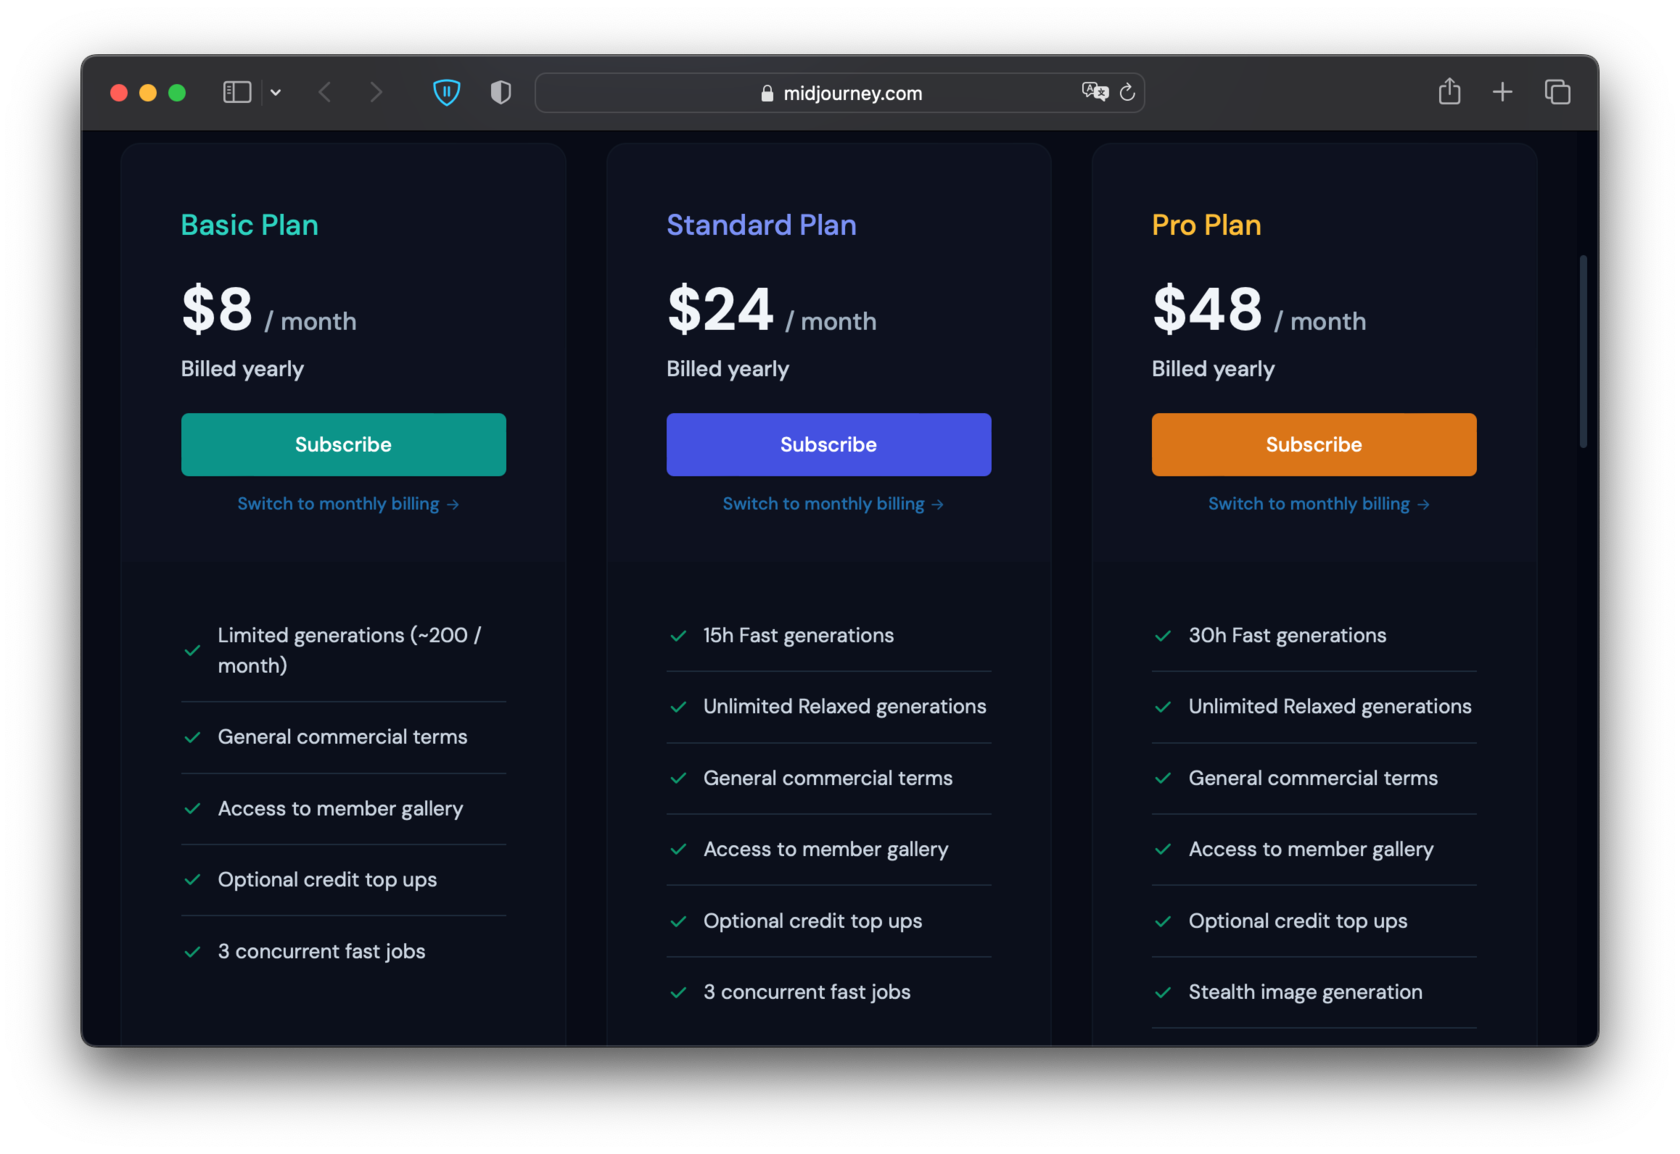Click Basic Plan 'General commercial terms' text
1680x1154 pixels.
(x=342, y=737)
